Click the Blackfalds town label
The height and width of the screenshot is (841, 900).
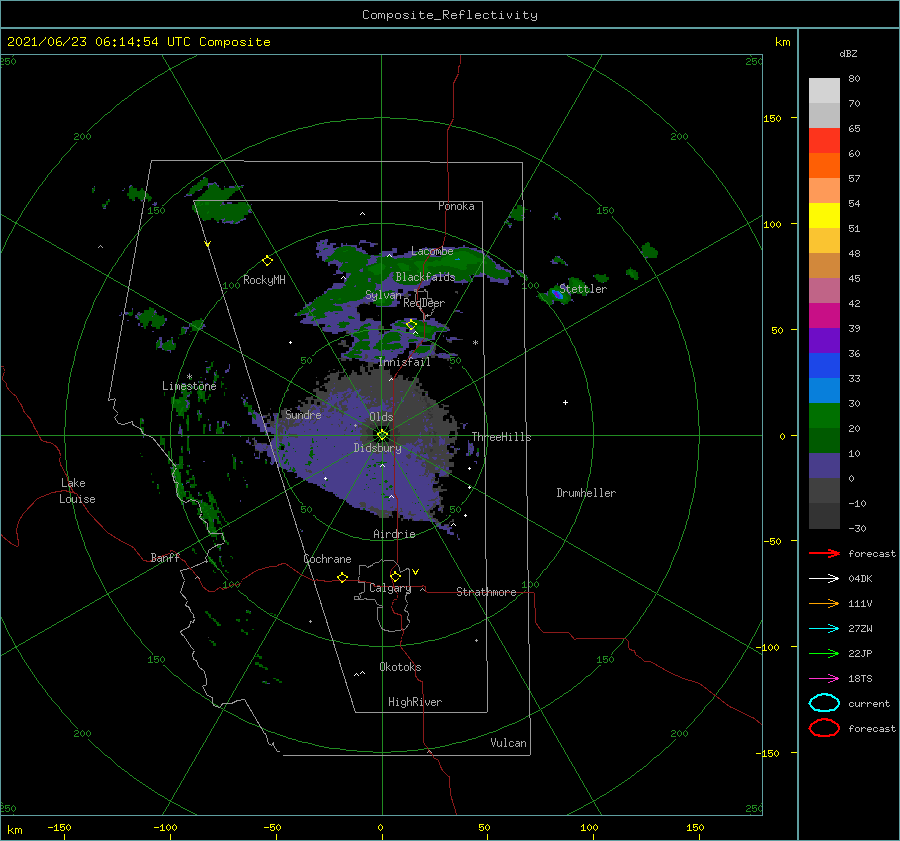tap(425, 277)
